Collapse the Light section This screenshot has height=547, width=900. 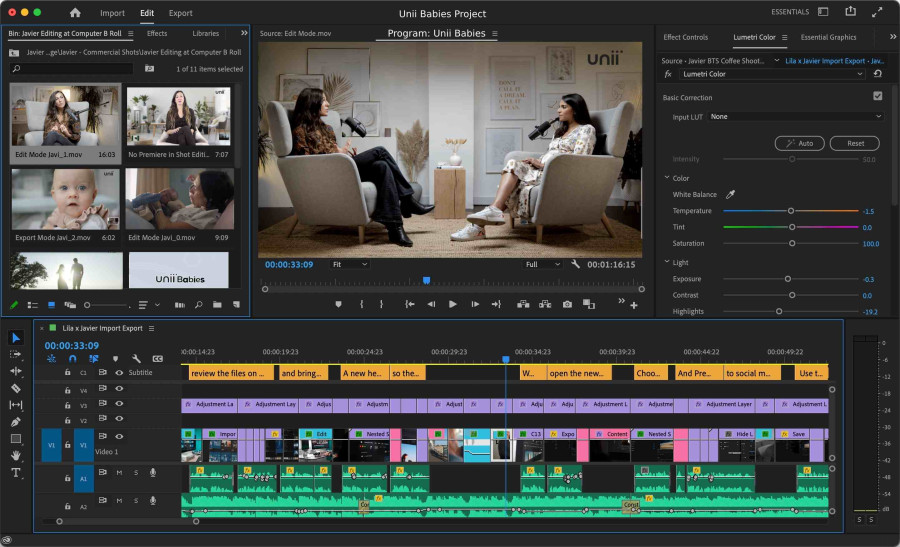tap(667, 262)
